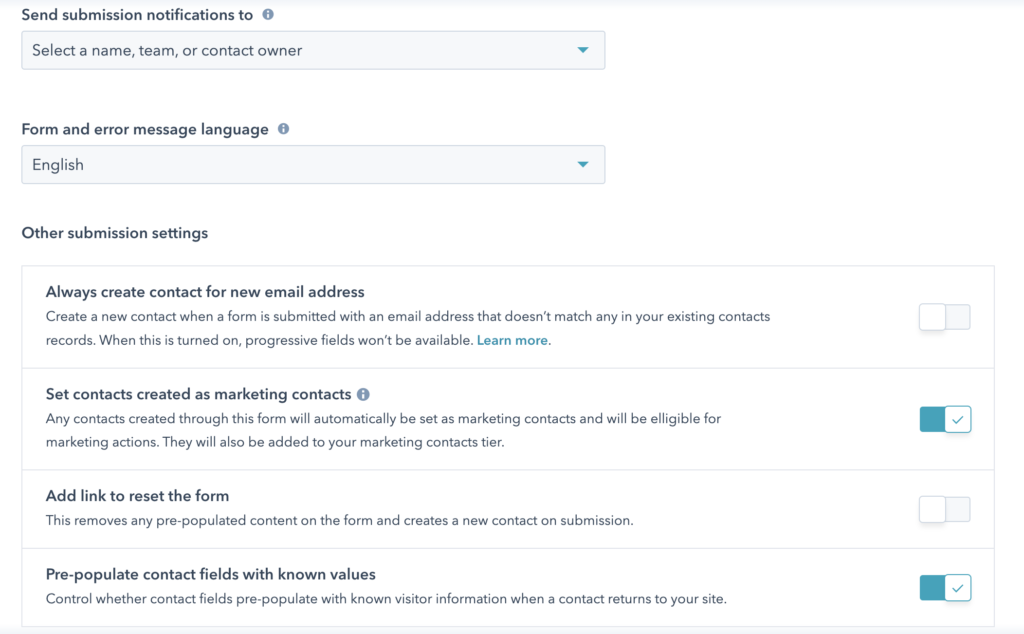Click the description starting 'Create a new contact when a form'
The width and height of the screenshot is (1024, 634).
408,328
